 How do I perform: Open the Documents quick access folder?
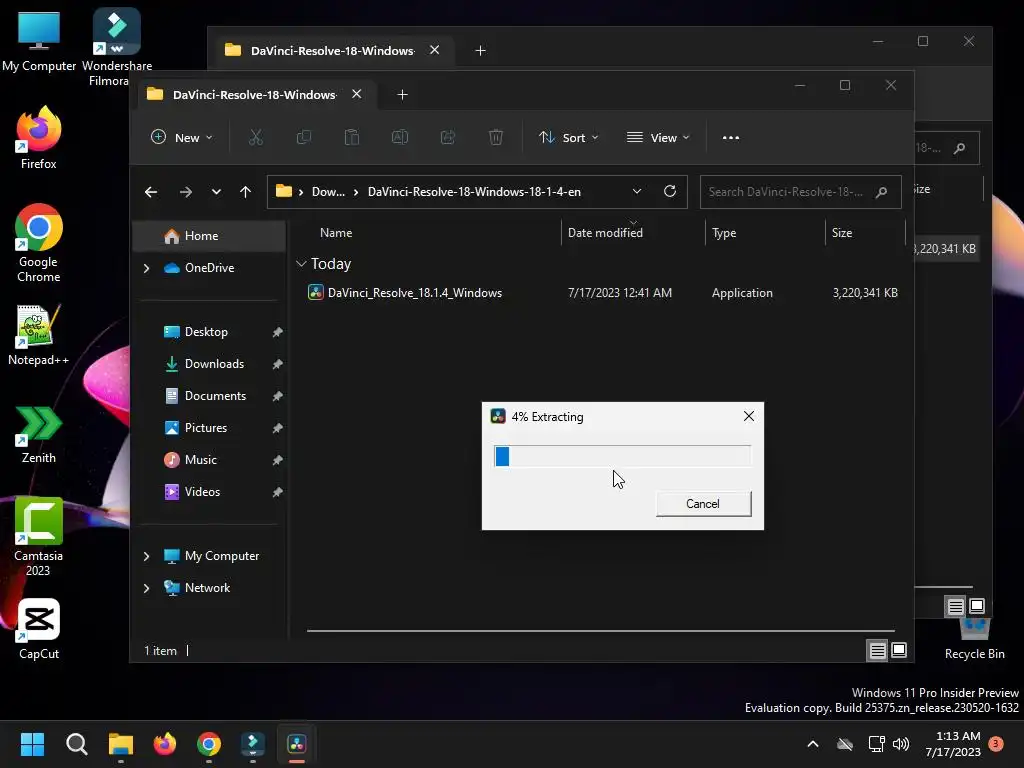215,396
